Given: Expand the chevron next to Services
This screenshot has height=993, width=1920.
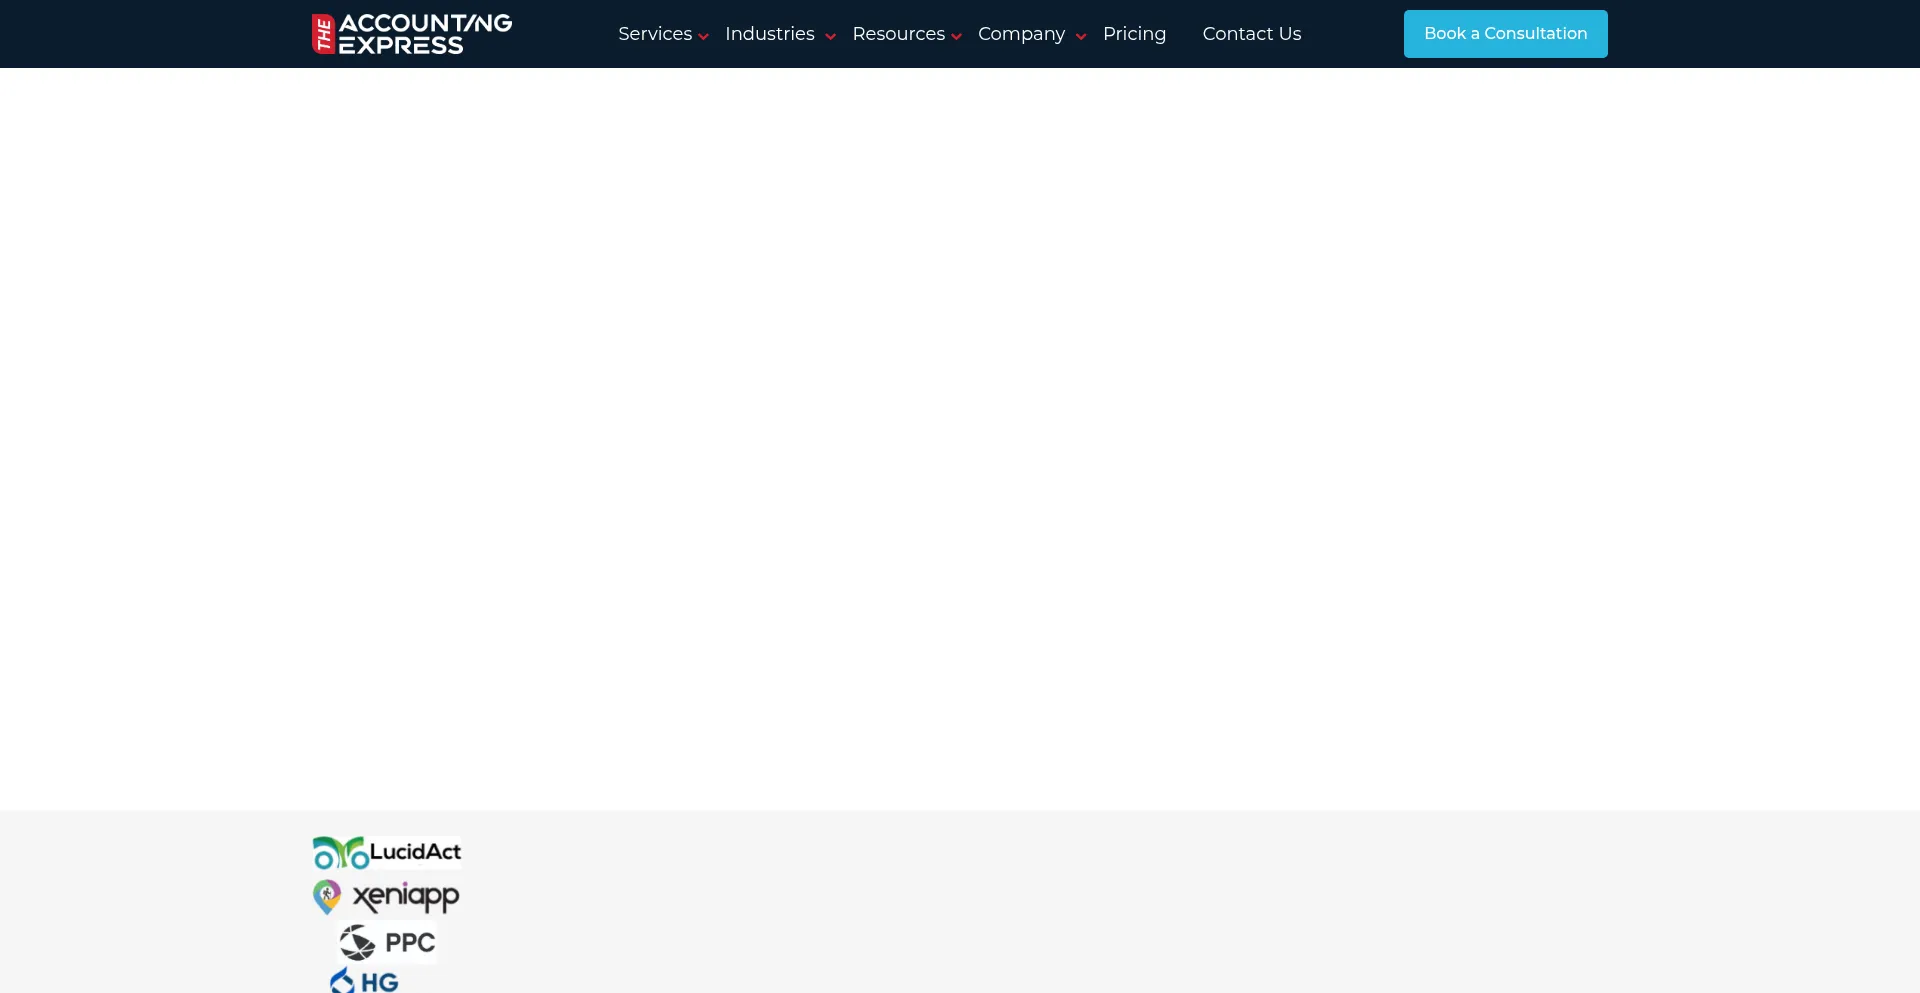Looking at the screenshot, I should 704,37.
